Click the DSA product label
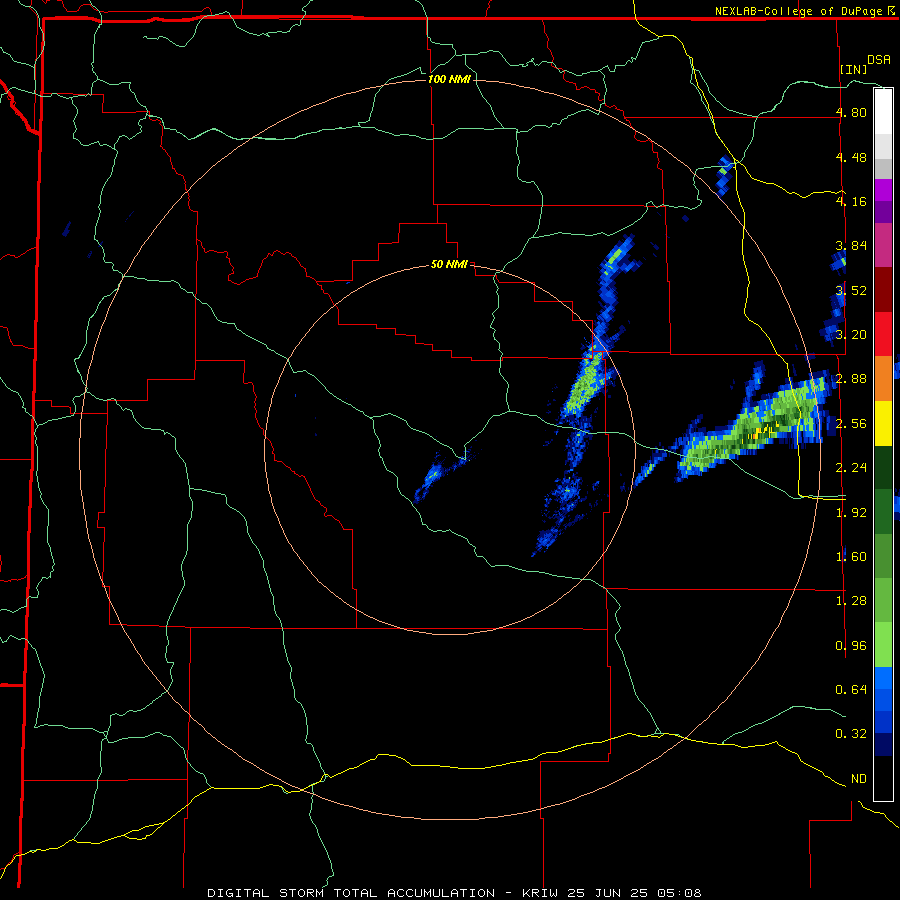The height and width of the screenshot is (900, 900). pos(879,60)
